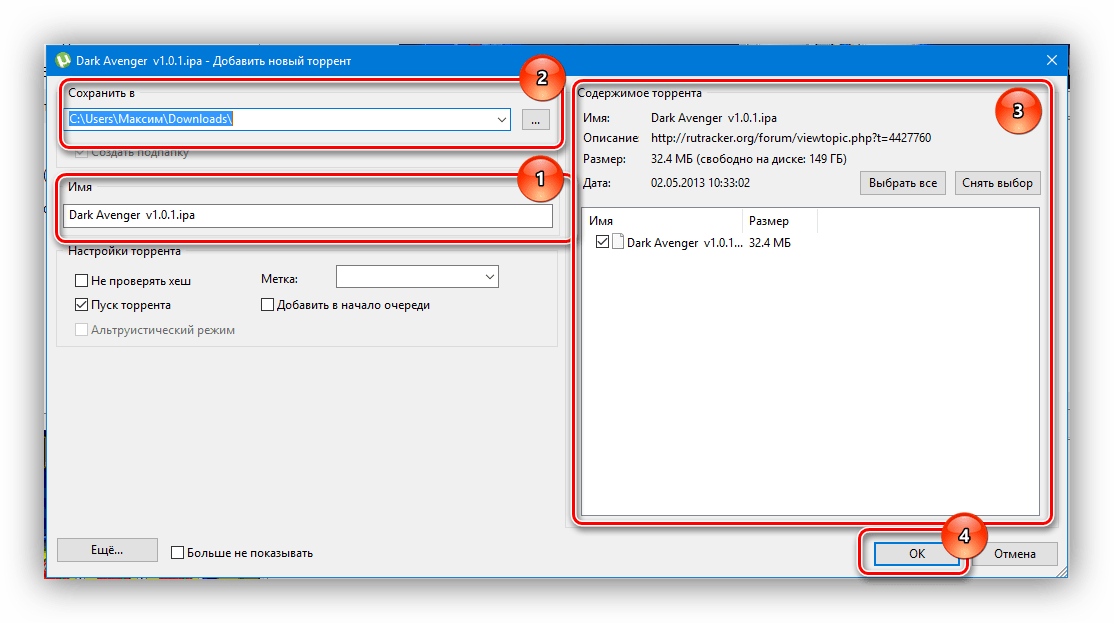
Task: Open additional options with the 'Ещё...' button
Action: tap(107, 550)
